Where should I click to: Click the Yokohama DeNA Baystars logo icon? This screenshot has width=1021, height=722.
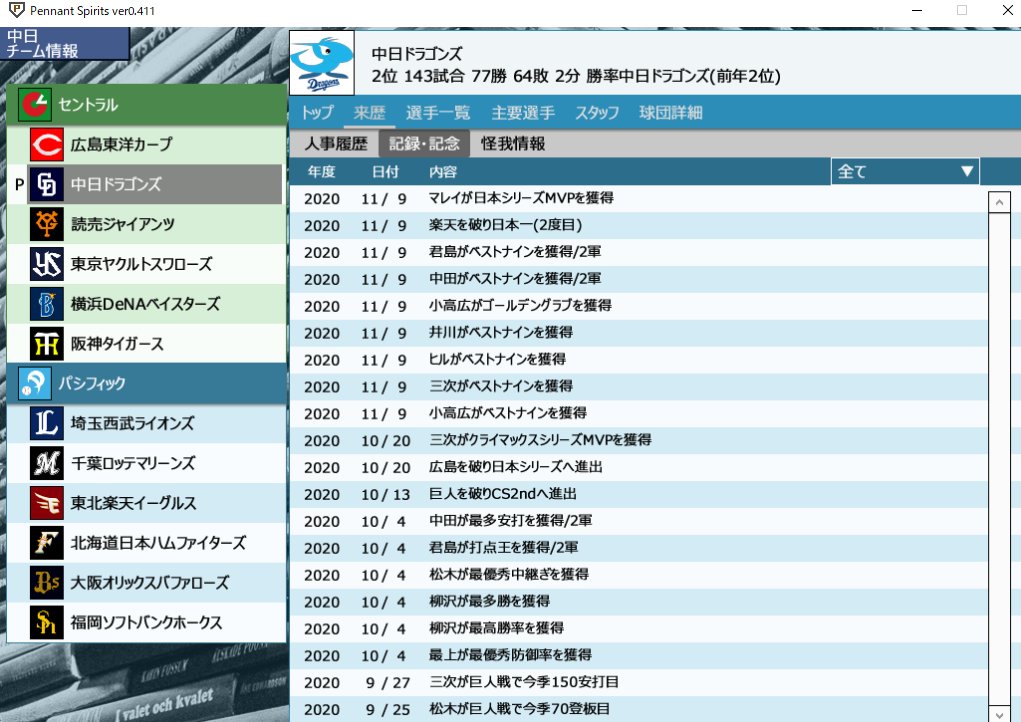(x=47, y=304)
